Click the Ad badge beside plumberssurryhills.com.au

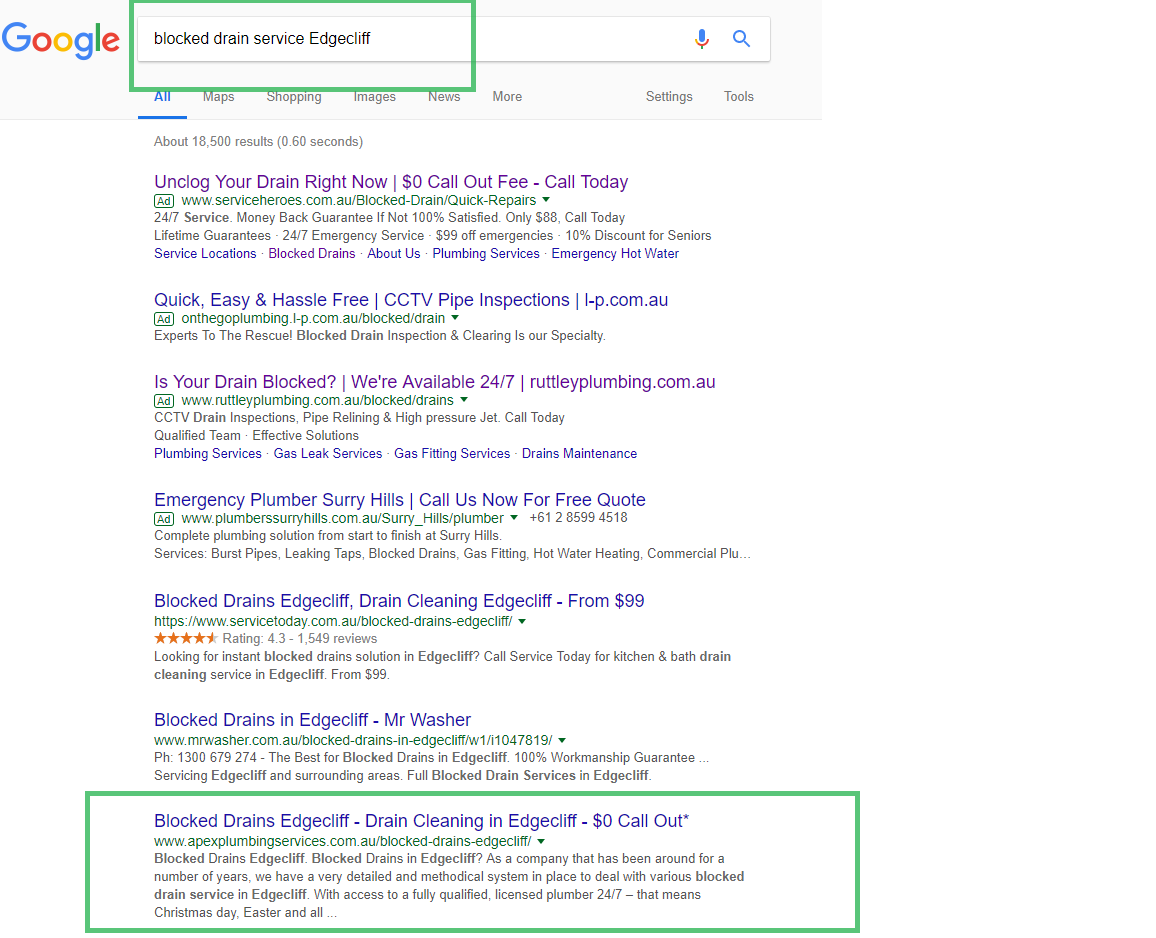pos(164,518)
